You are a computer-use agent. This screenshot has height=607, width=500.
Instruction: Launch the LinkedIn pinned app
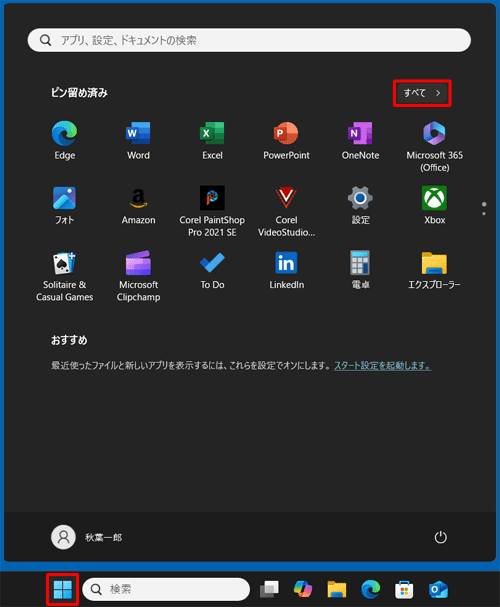pos(286,271)
